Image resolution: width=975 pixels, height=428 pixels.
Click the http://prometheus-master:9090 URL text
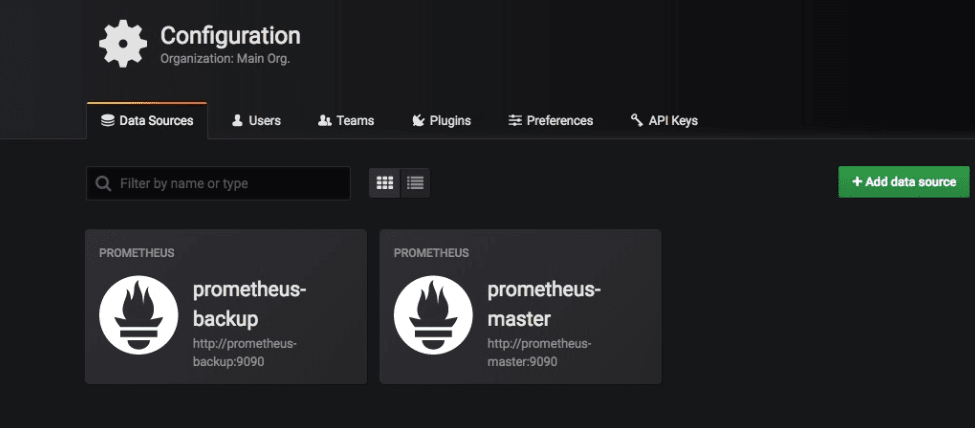click(539, 352)
